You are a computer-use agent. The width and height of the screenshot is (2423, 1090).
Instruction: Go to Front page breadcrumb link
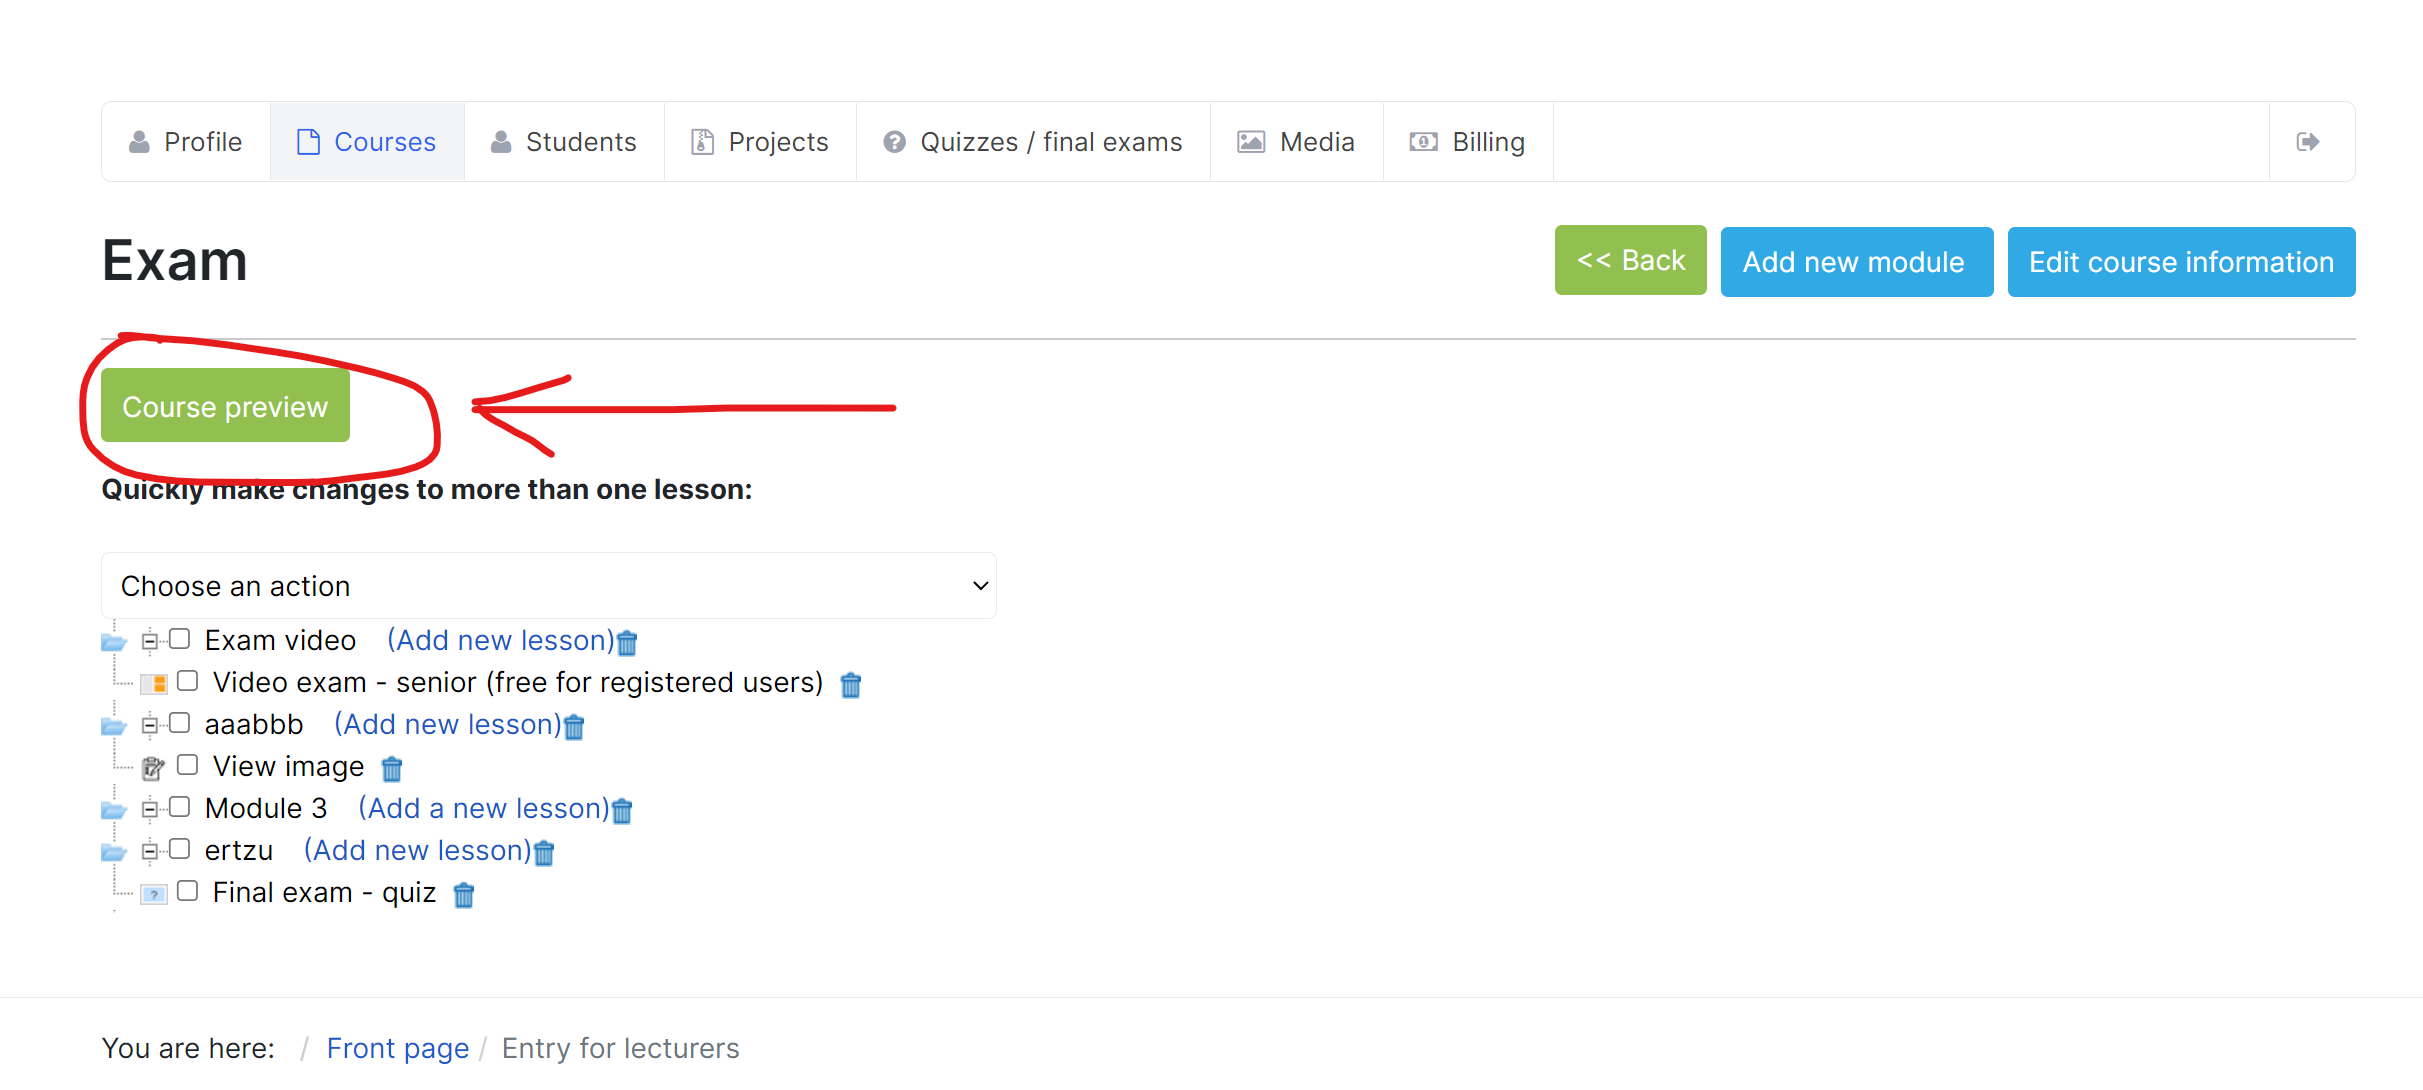[398, 1048]
